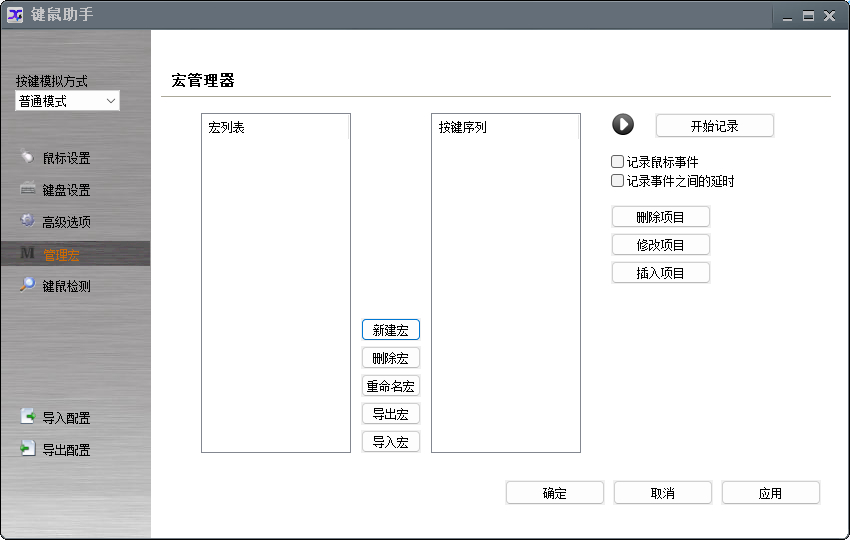
Task: Click the 删除项目 button
Action: click(660, 217)
